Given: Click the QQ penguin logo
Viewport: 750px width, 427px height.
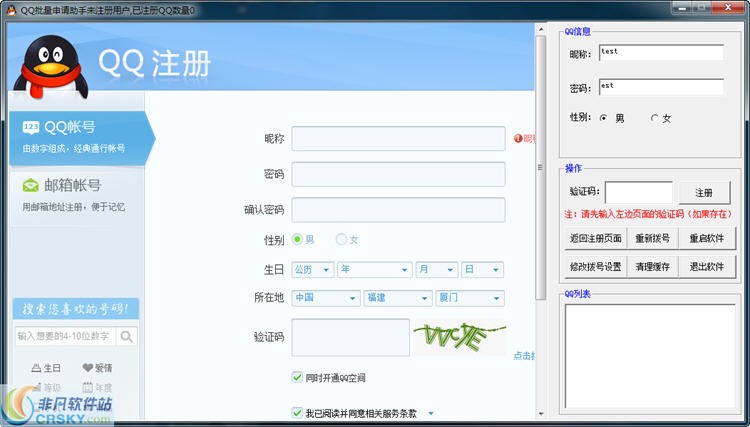Looking at the screenshot, I should 51,66.
